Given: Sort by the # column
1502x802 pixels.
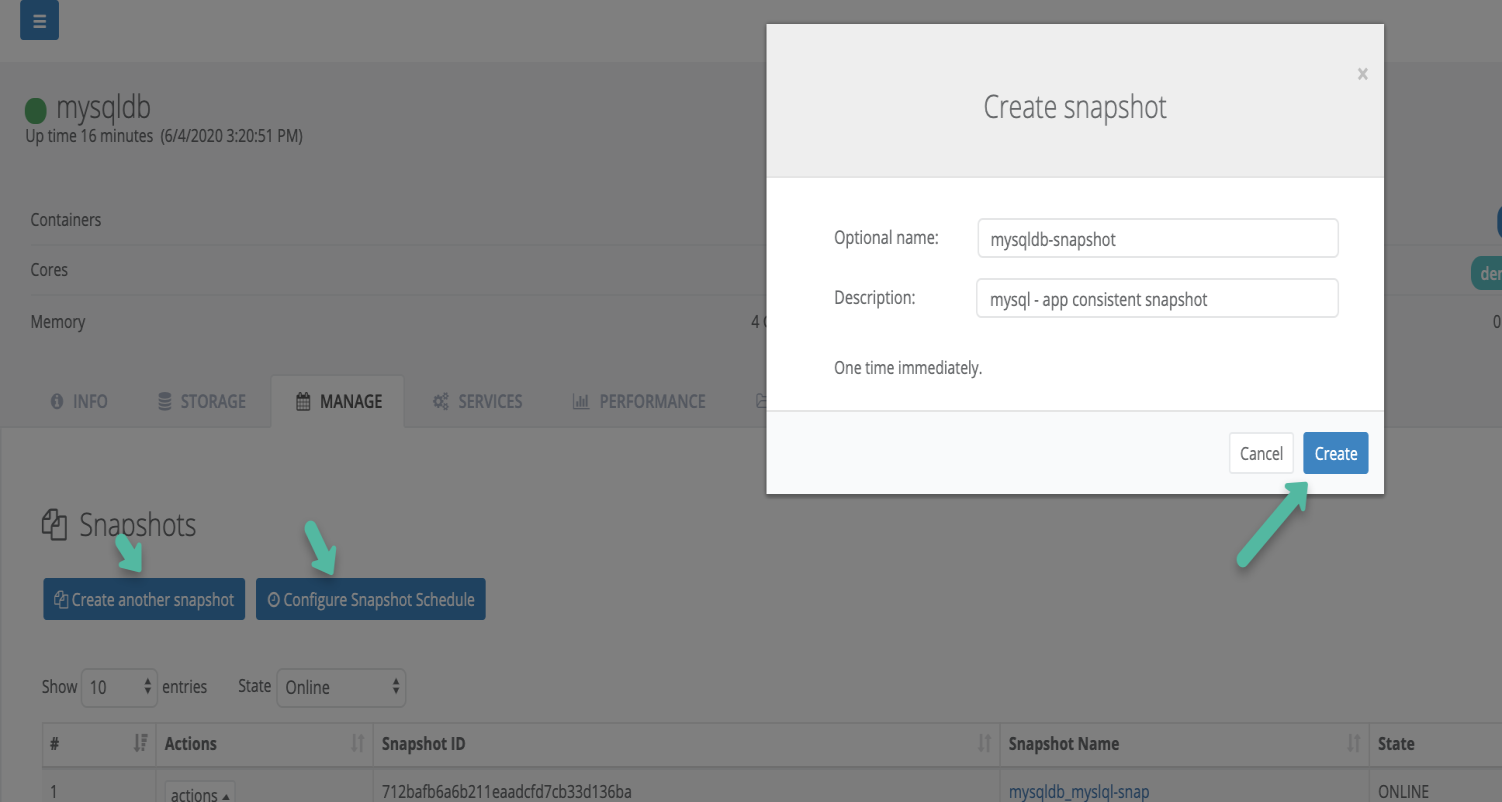Looking at the screenshot, I should [x=99, y=744].
